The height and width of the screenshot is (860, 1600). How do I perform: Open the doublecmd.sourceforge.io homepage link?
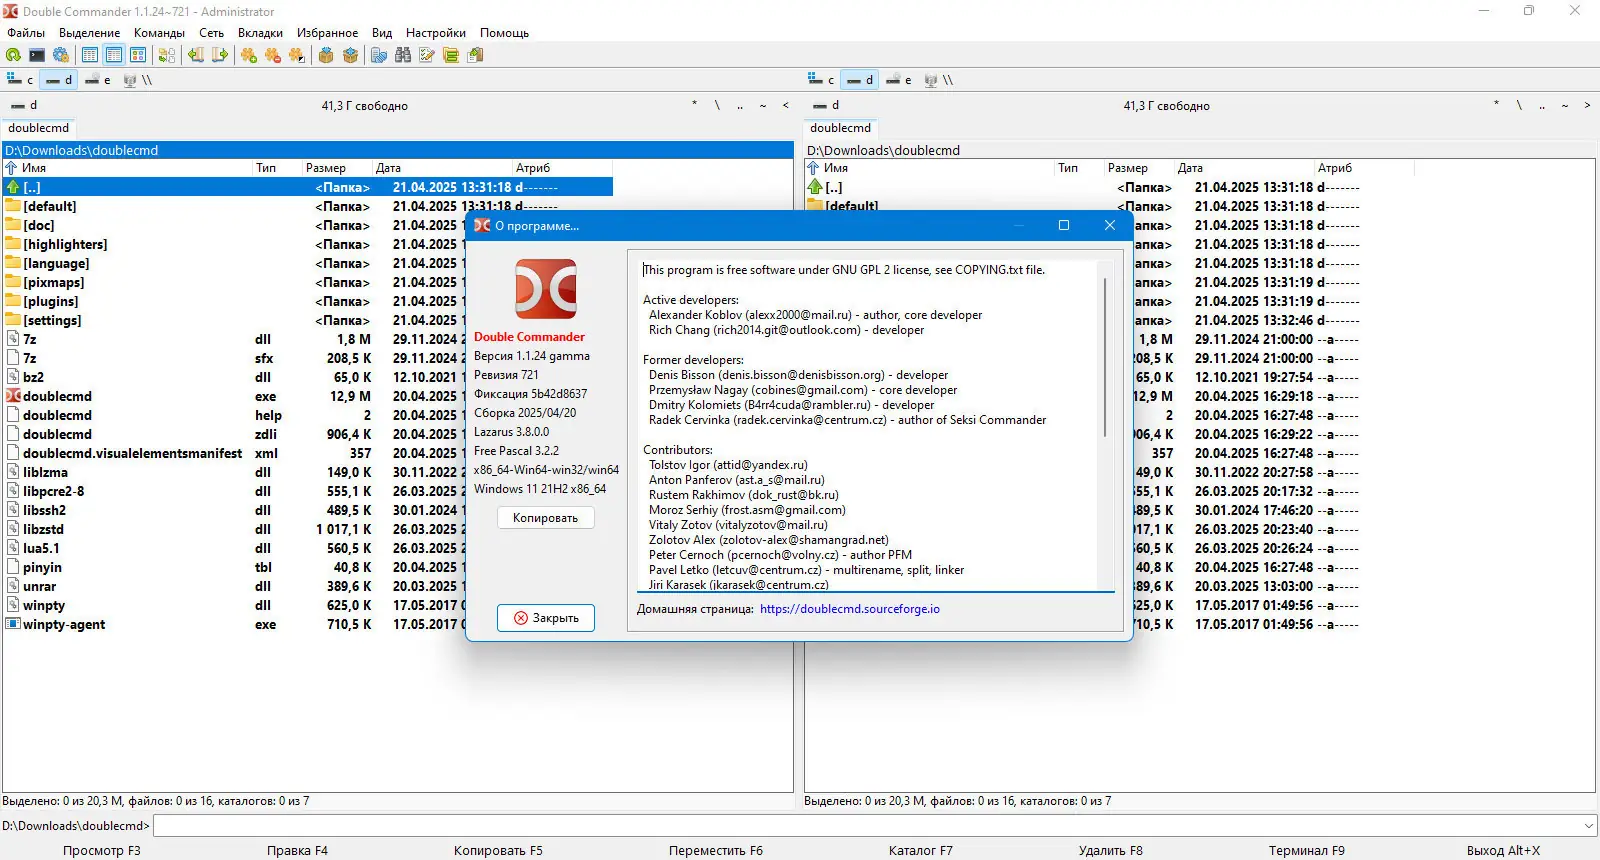tap(850, 609)
